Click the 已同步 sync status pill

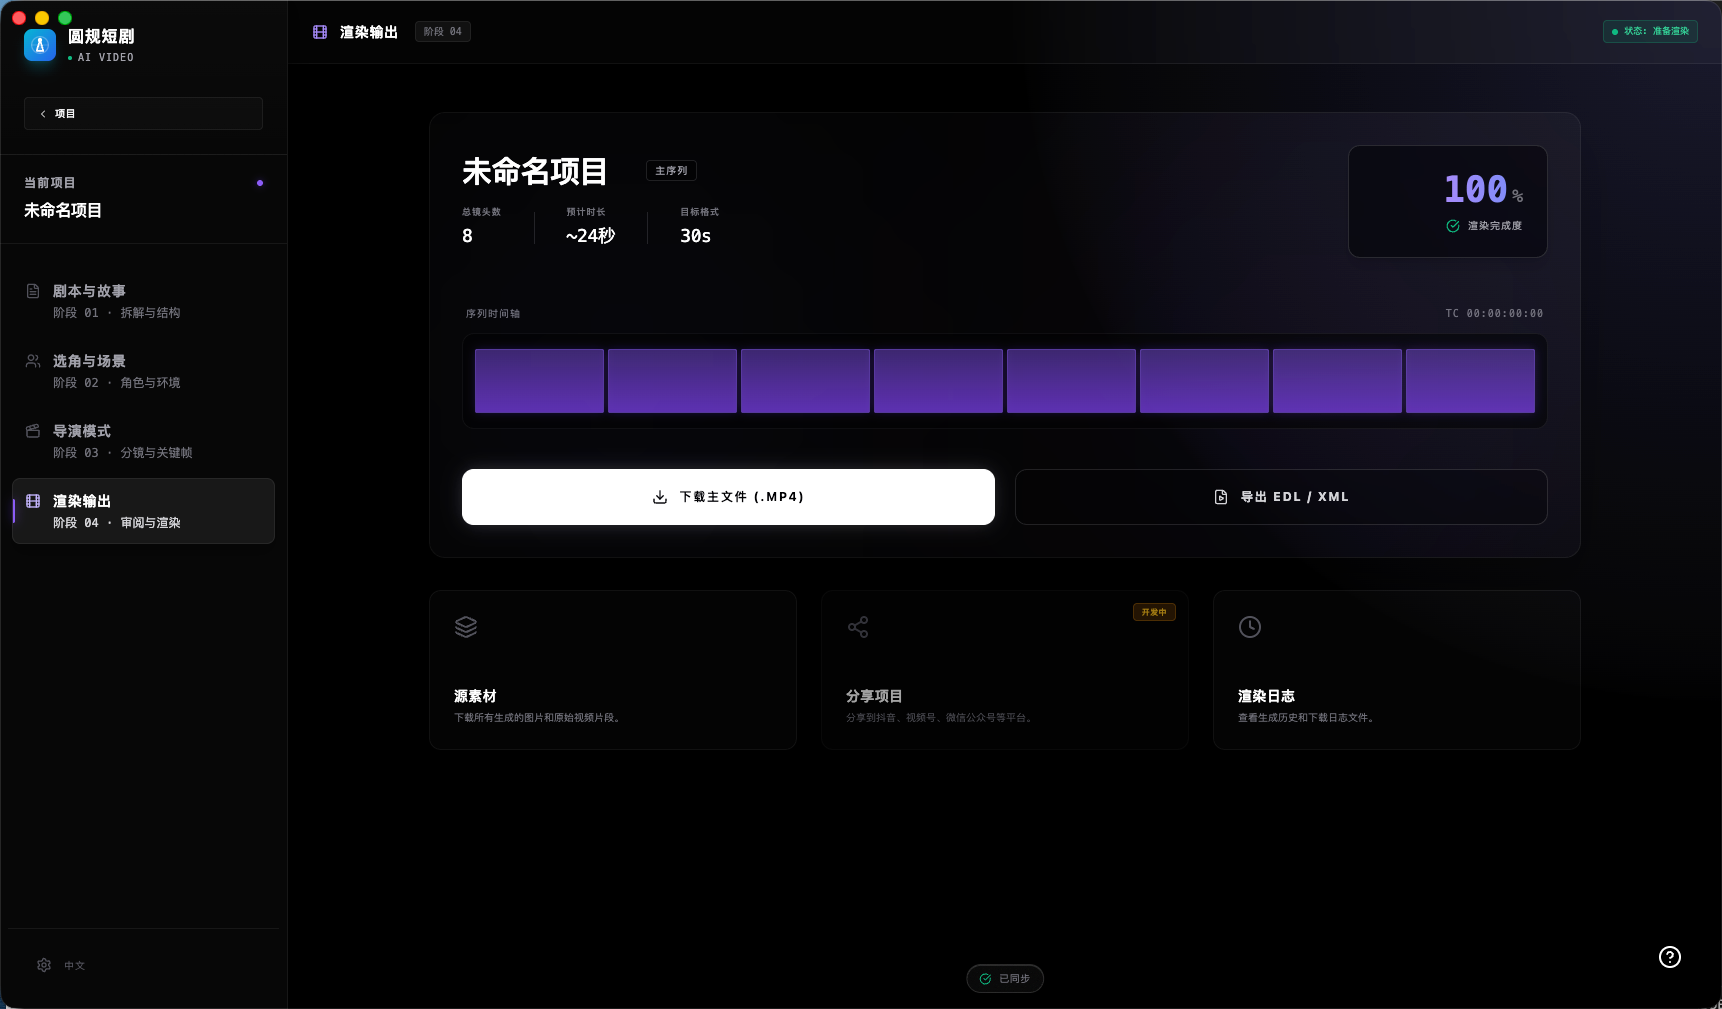[1005, 978]
